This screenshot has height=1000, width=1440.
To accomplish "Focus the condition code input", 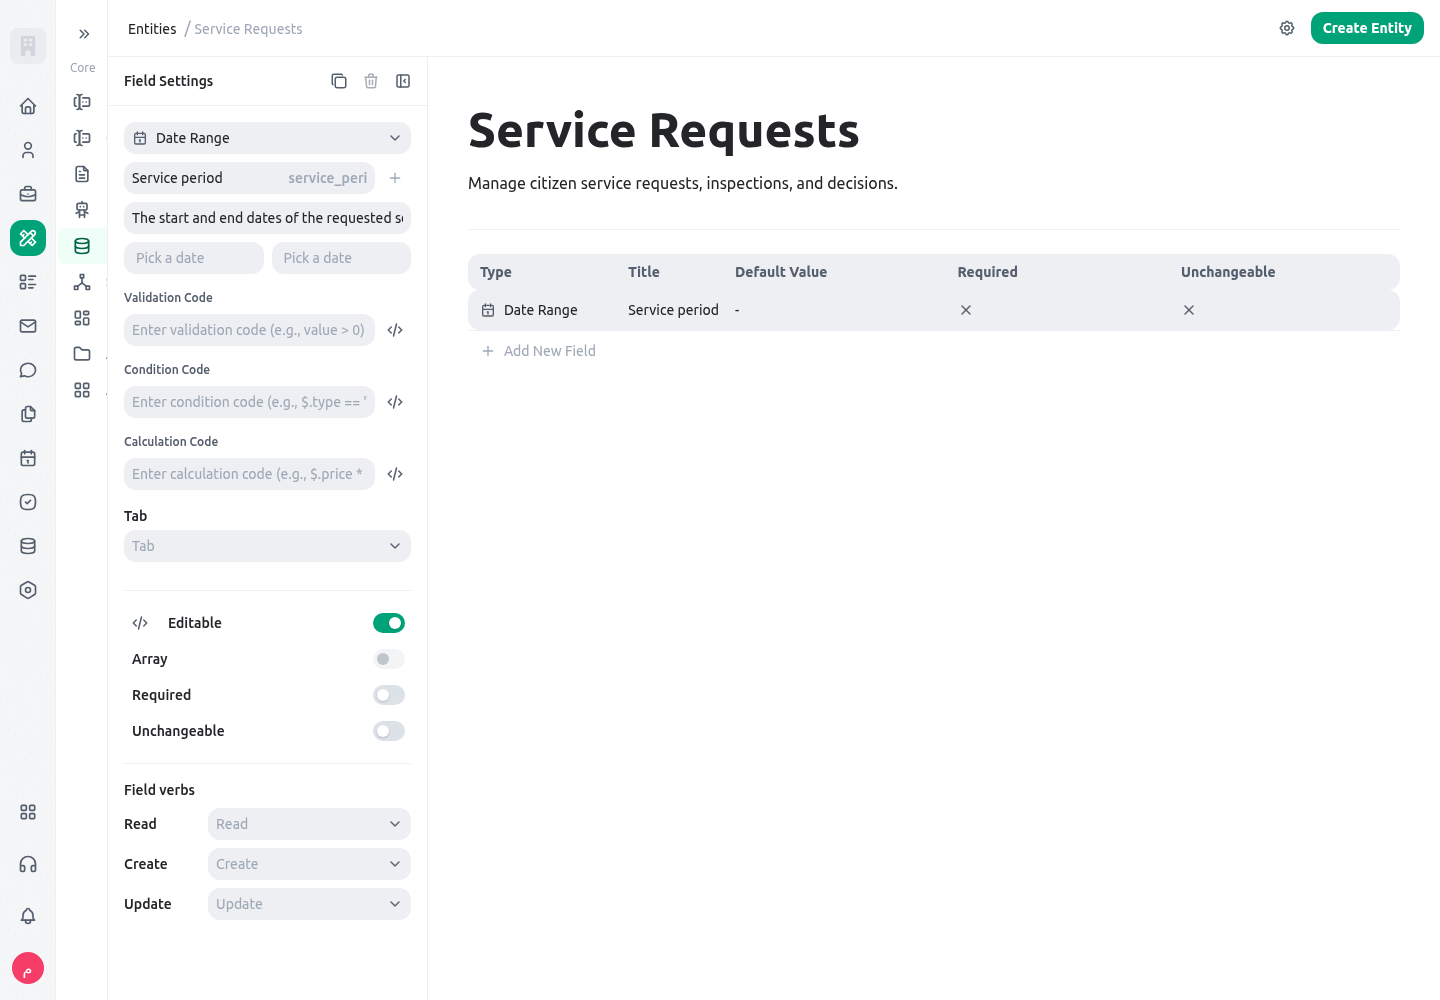I will coord(249,402).
